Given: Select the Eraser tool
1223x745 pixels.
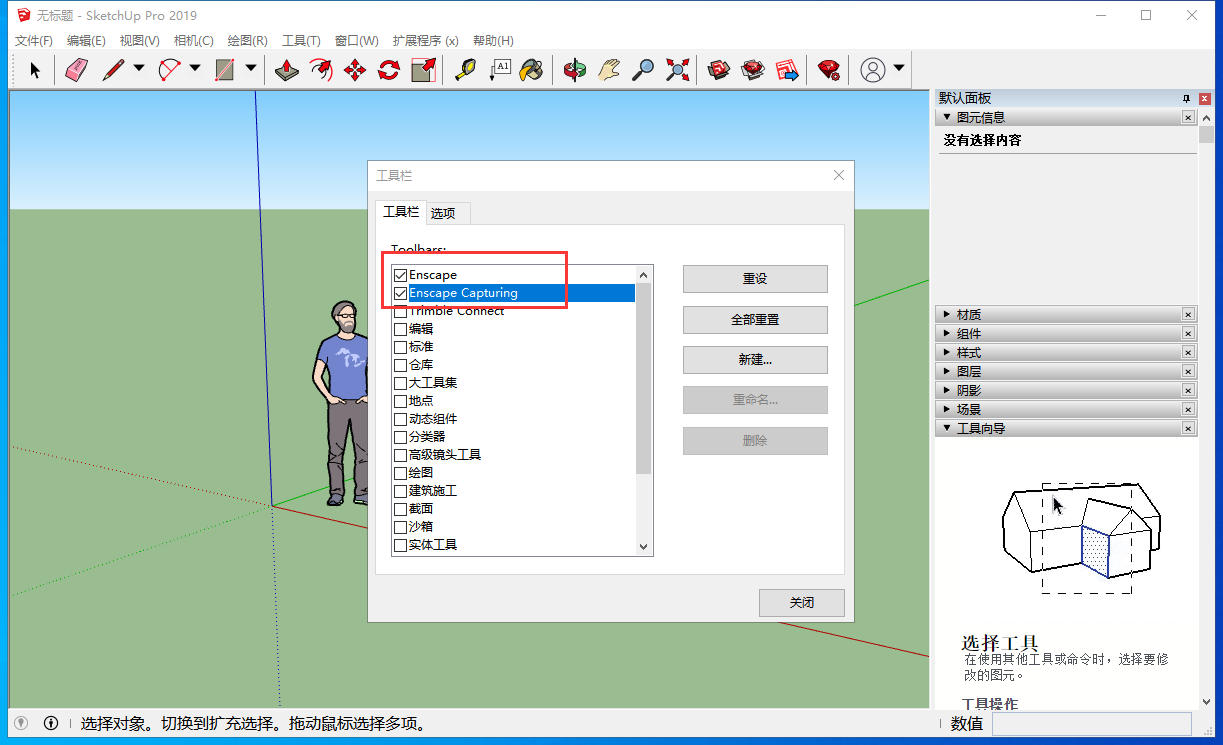Looking at the screenshot, I should point(76,69).
